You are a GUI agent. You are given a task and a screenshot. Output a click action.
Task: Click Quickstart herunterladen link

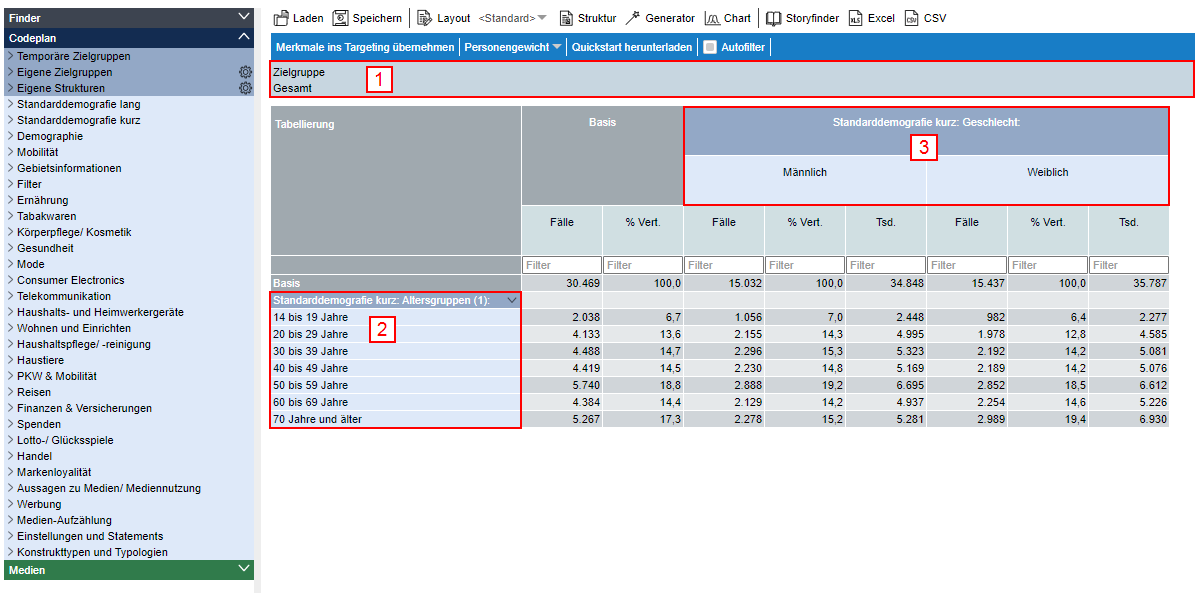point(631,47)
